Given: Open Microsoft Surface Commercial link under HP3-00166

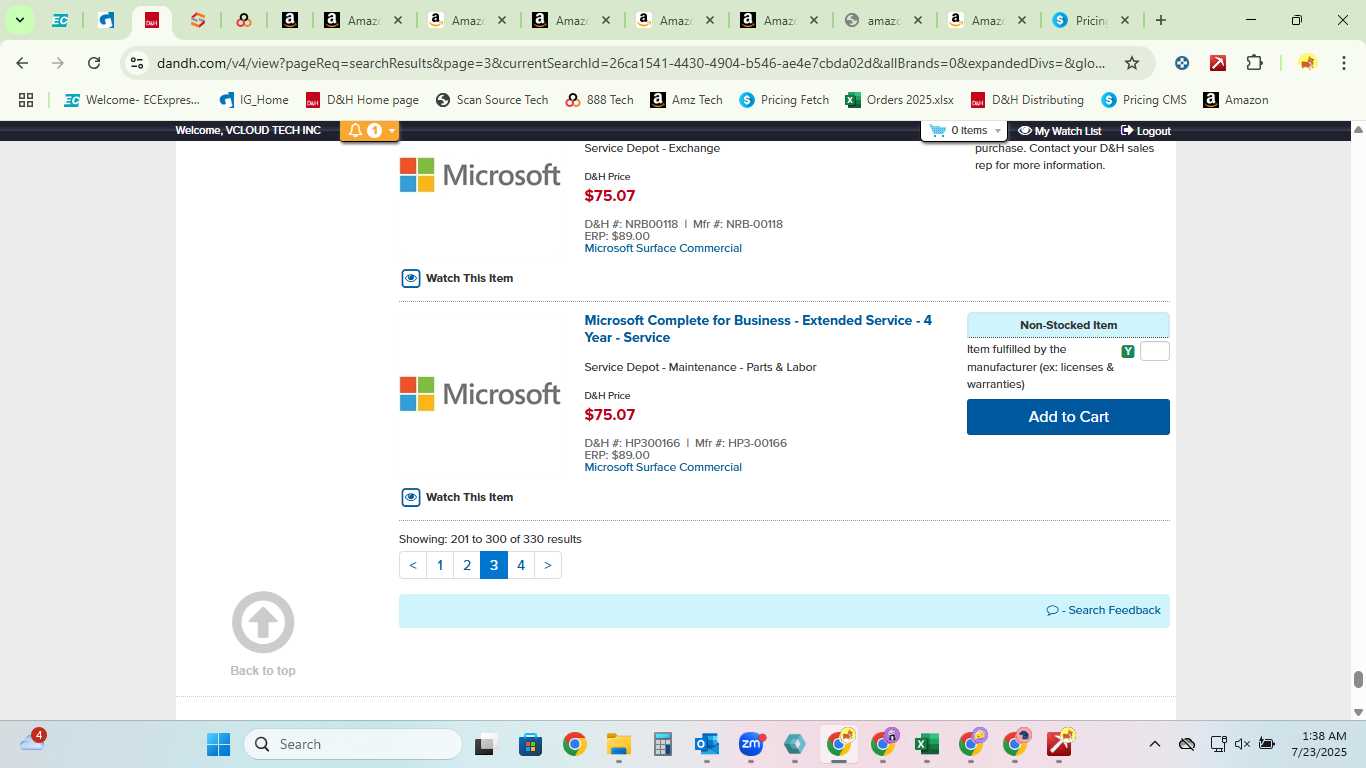Looking at the screenshot, I should (x=663, y=467).
